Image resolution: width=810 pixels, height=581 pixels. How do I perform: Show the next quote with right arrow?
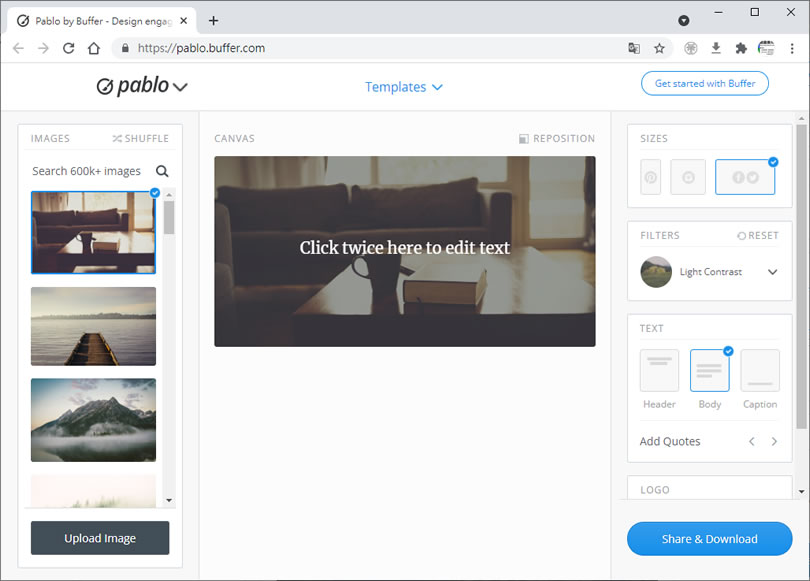[x=774, y=441]
